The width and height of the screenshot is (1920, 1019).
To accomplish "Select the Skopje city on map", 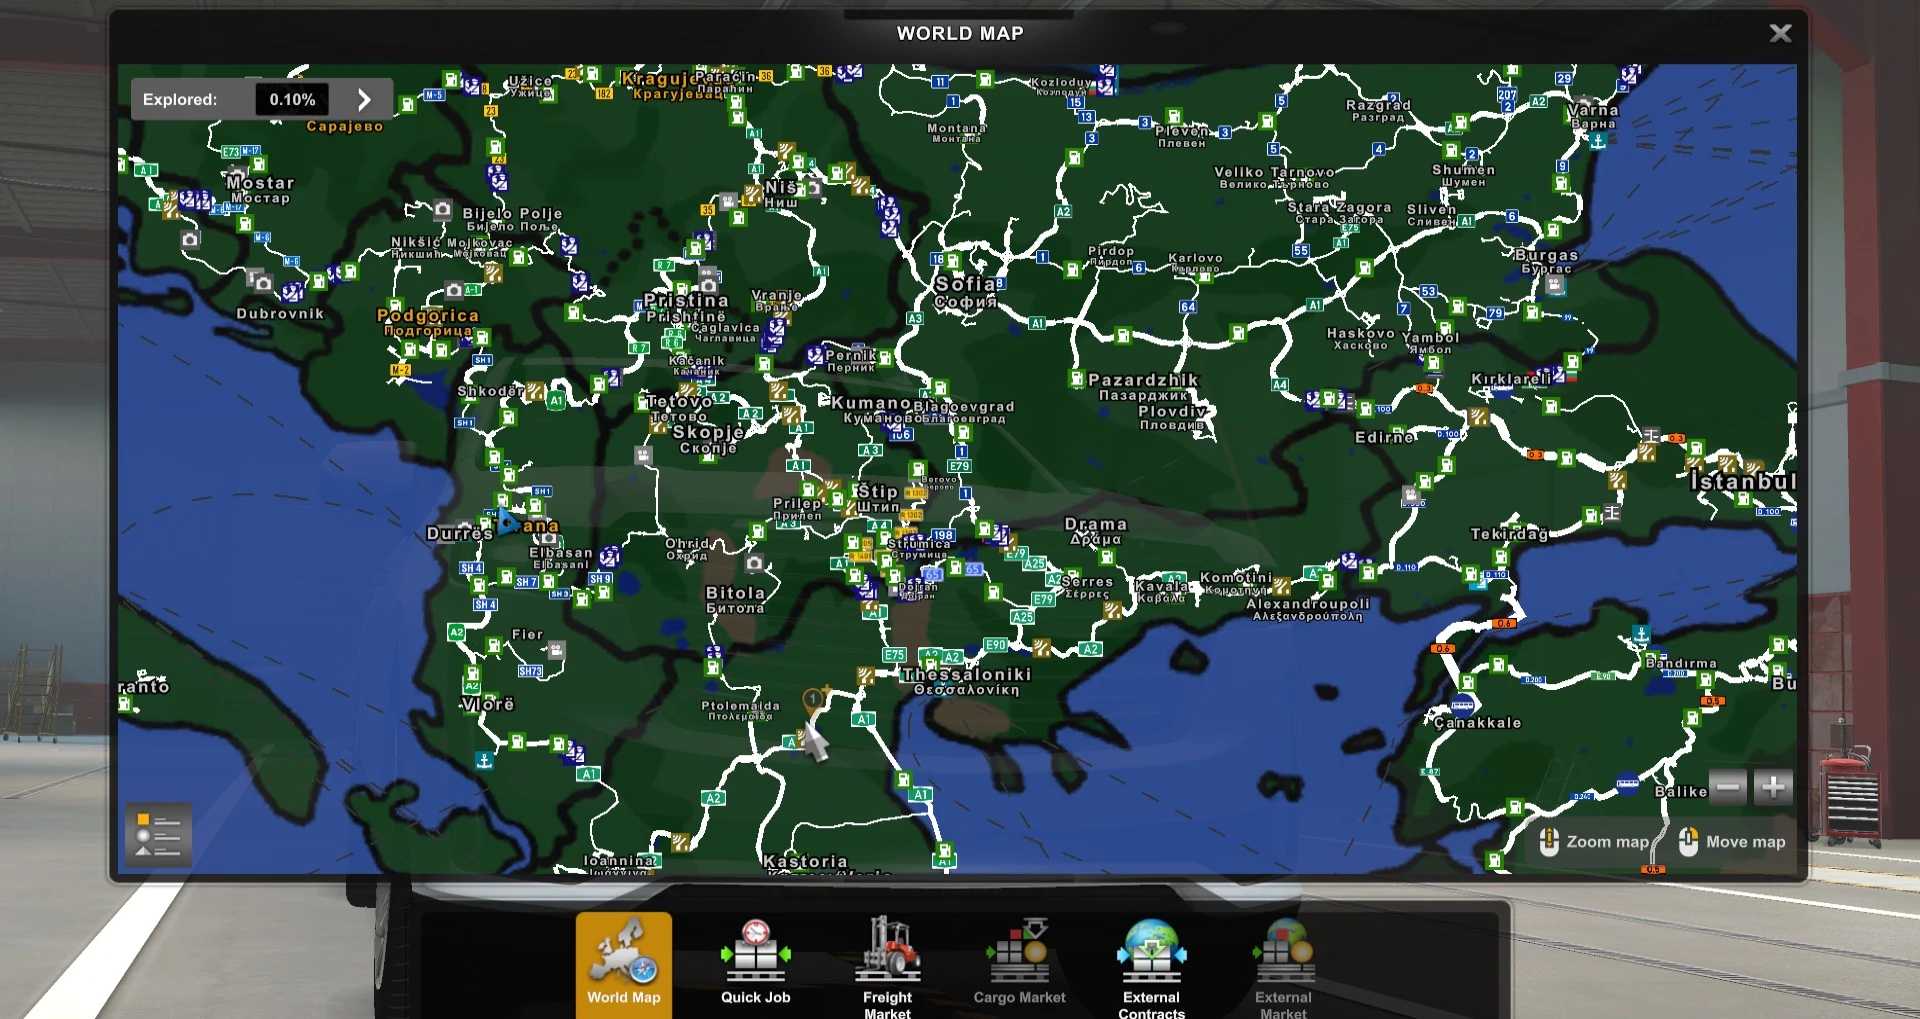I will [x=708, y=433].
